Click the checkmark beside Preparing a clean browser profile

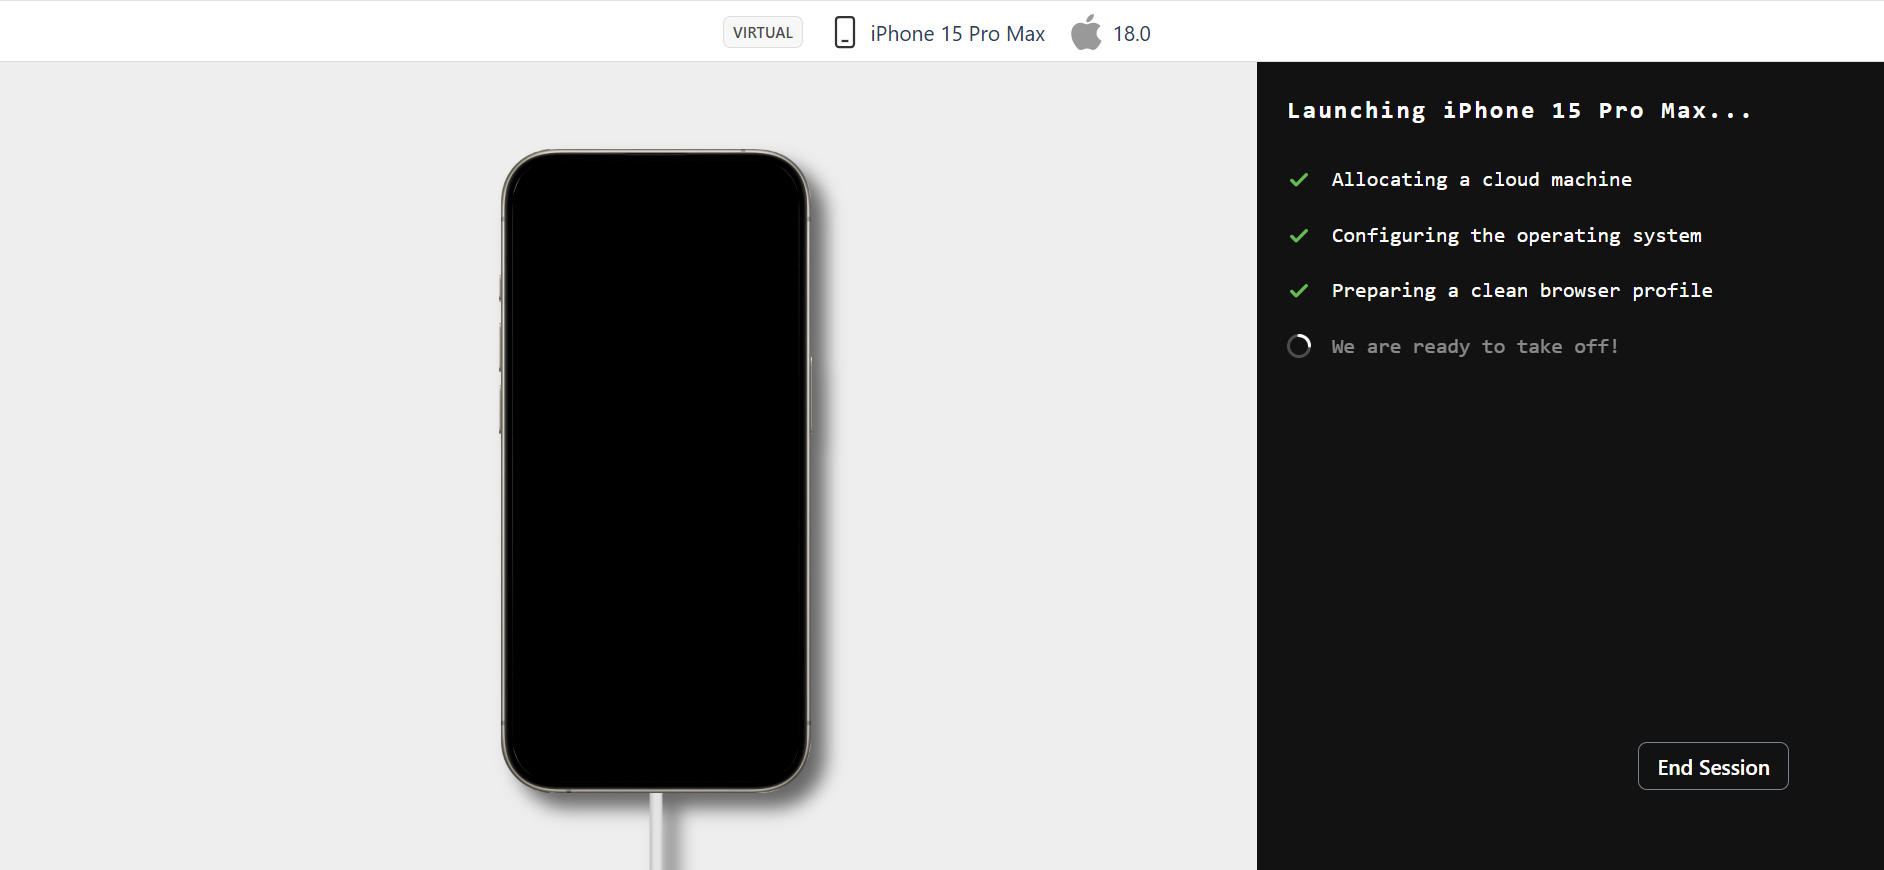[1299, 291]
